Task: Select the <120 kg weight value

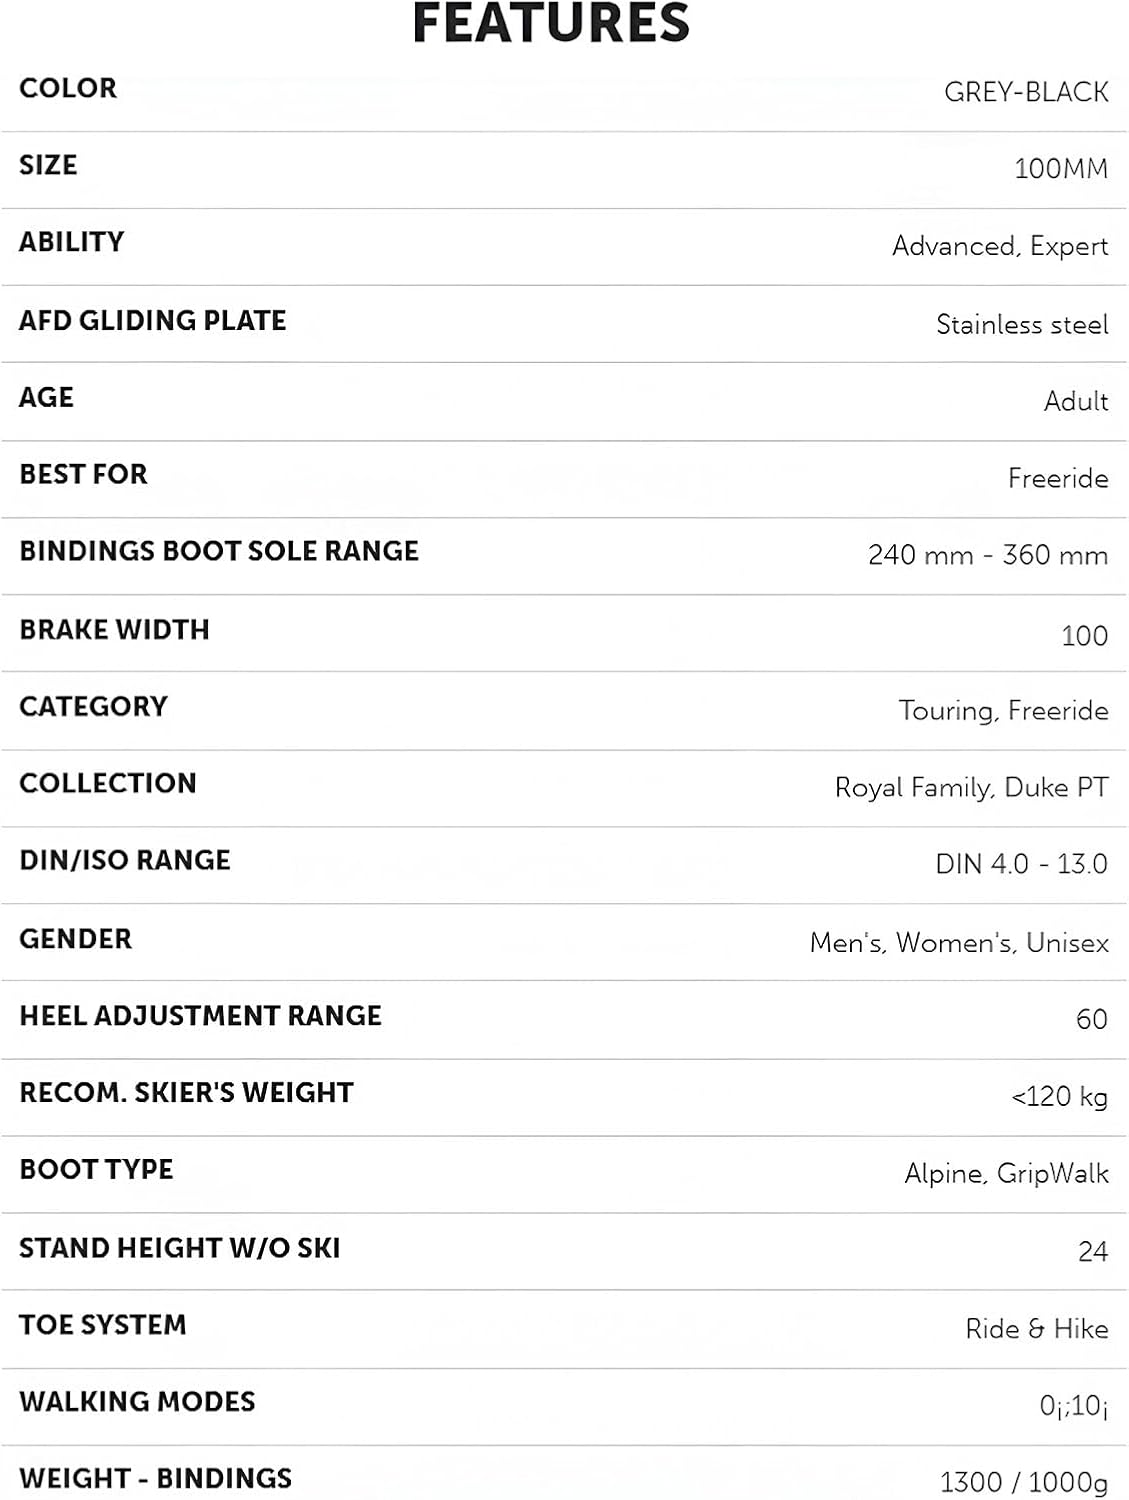Action: pyautogui.click(x=1059, y=1097)
